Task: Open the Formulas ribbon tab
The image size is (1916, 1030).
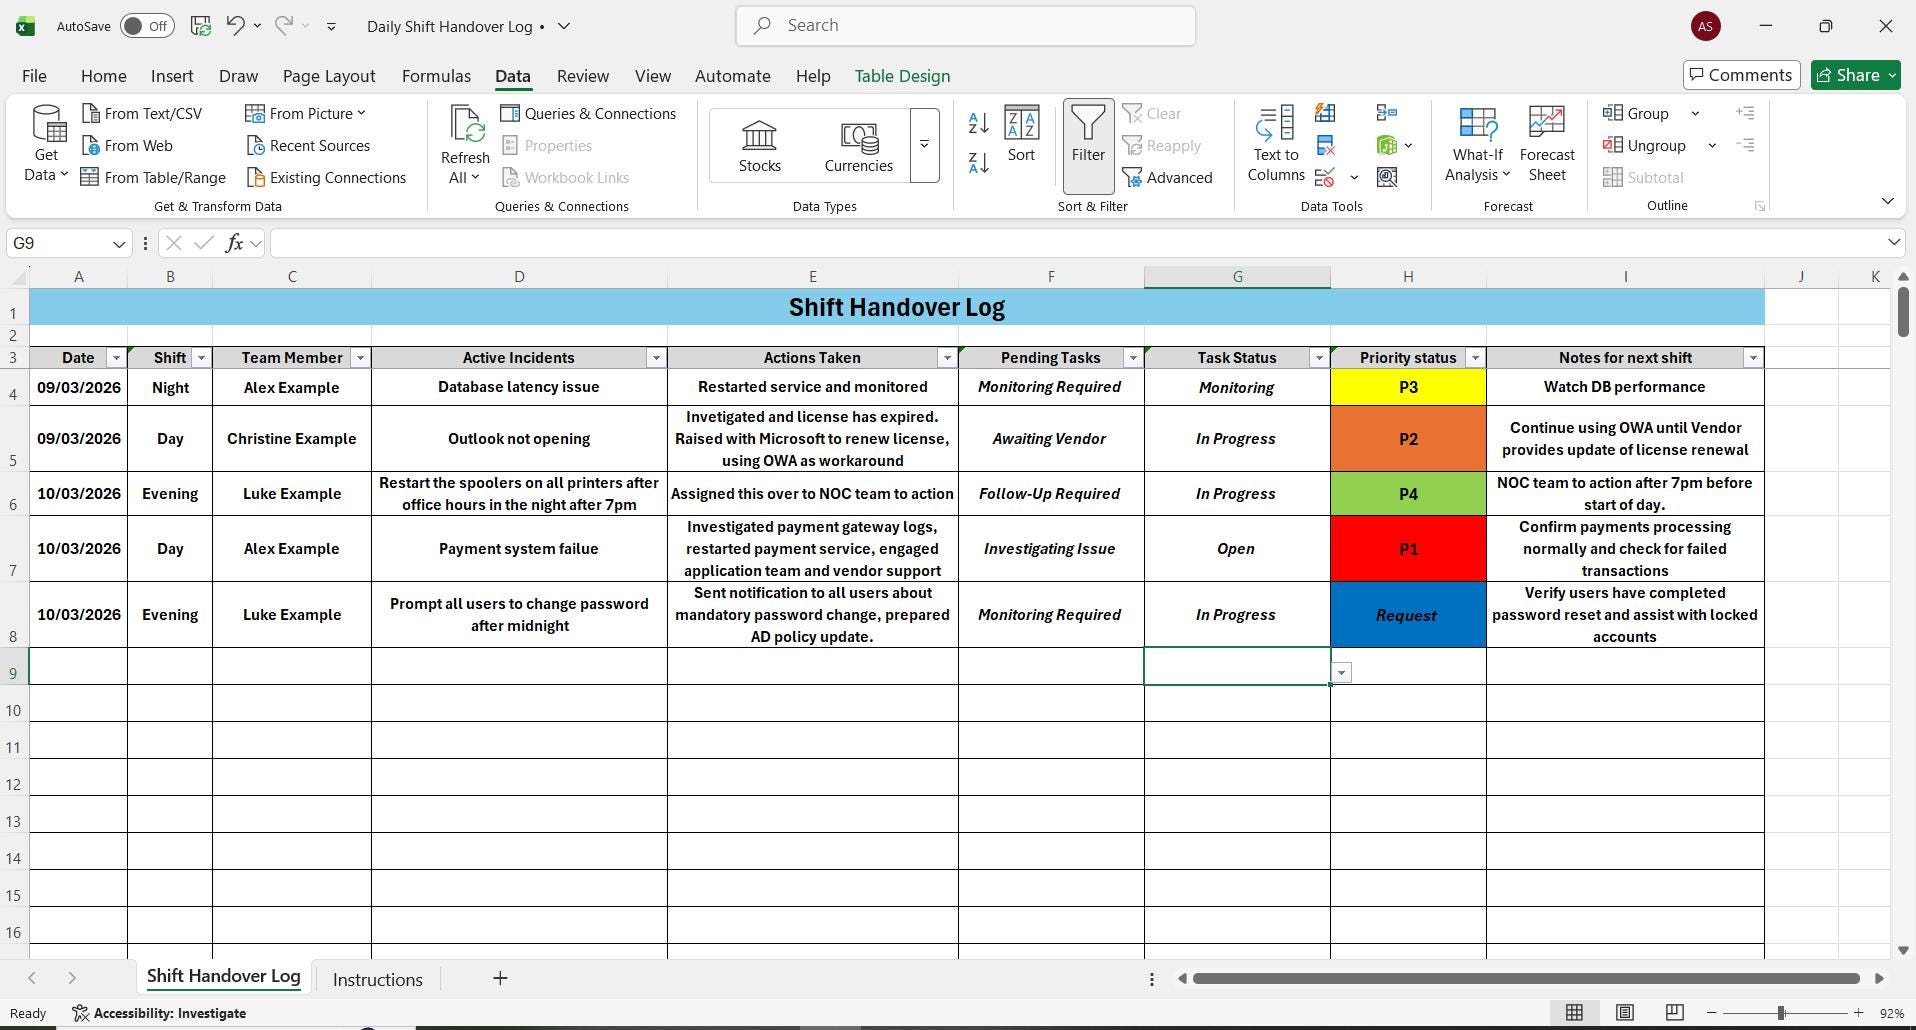Action: [436, 76]
